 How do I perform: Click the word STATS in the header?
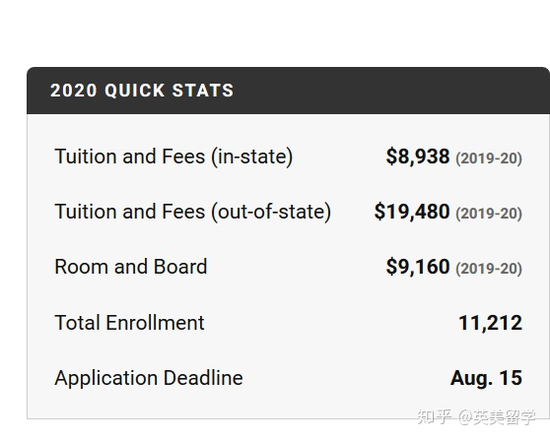203,90
